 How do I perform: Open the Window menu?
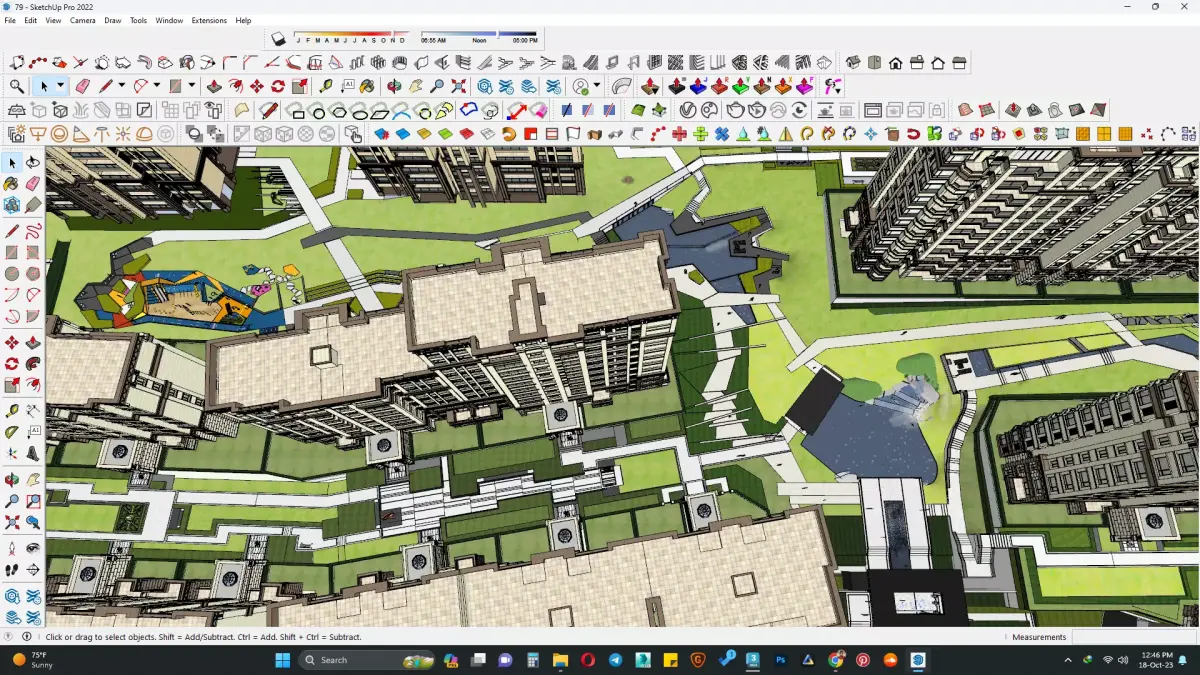point(169,20)
